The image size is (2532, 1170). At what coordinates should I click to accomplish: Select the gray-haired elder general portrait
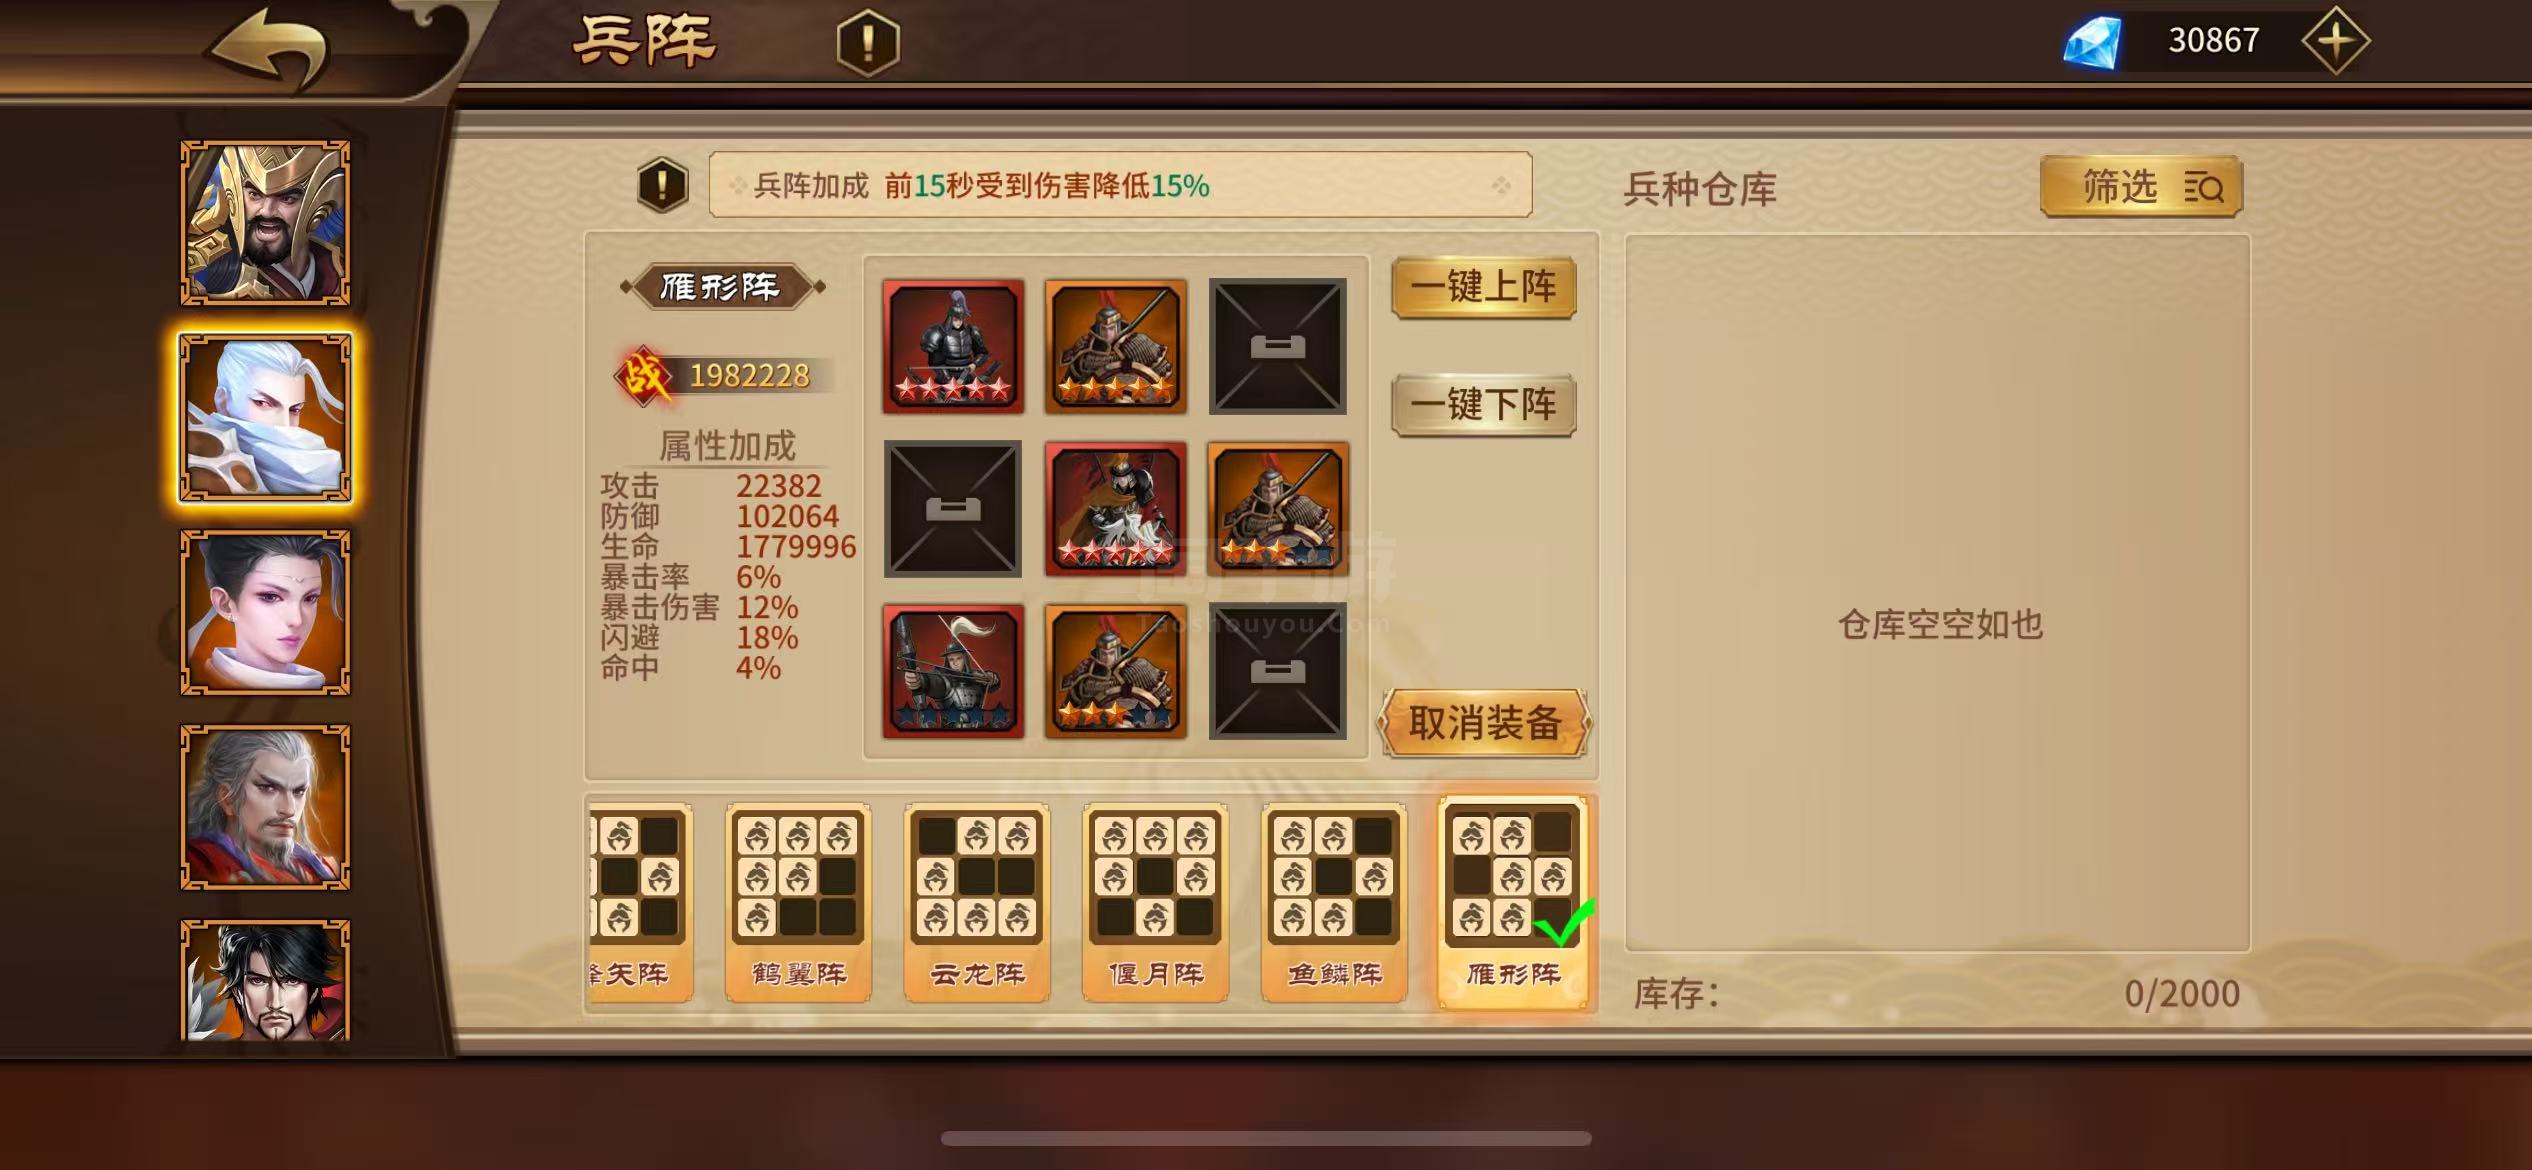click(x=265, y=807)
